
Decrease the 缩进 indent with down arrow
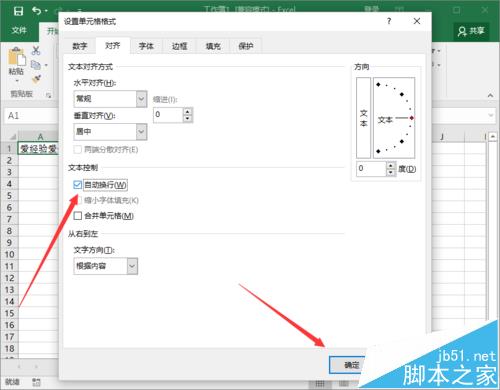point(188,118)
